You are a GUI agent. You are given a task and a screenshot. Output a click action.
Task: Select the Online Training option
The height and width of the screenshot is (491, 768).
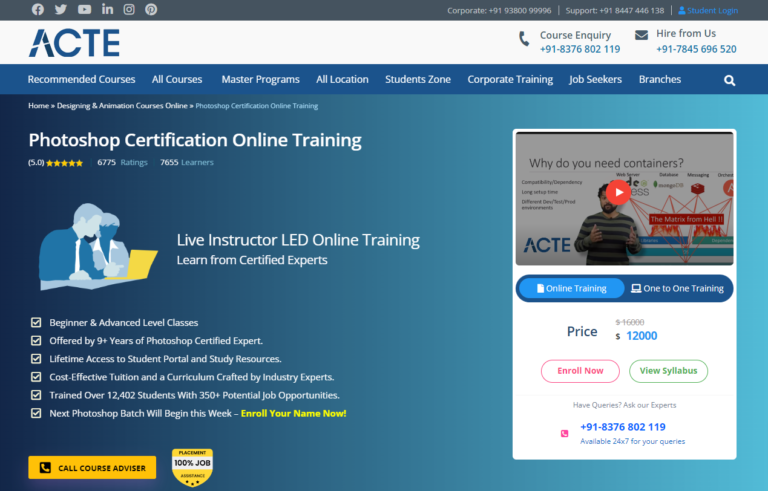(x=571, y=288)
